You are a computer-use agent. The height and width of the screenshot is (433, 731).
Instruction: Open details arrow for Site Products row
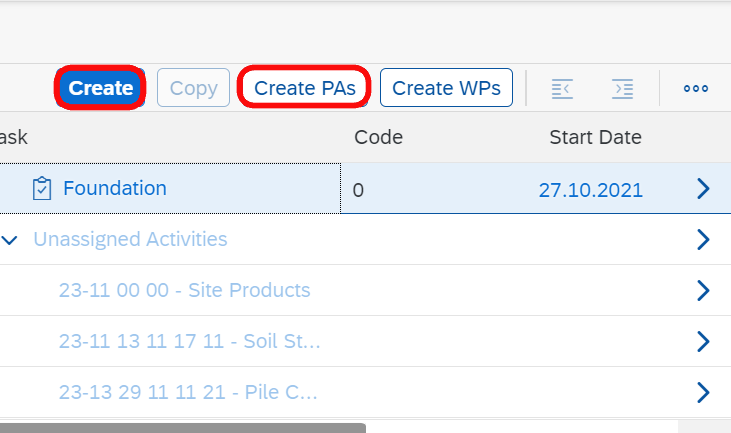pos(703,290)
